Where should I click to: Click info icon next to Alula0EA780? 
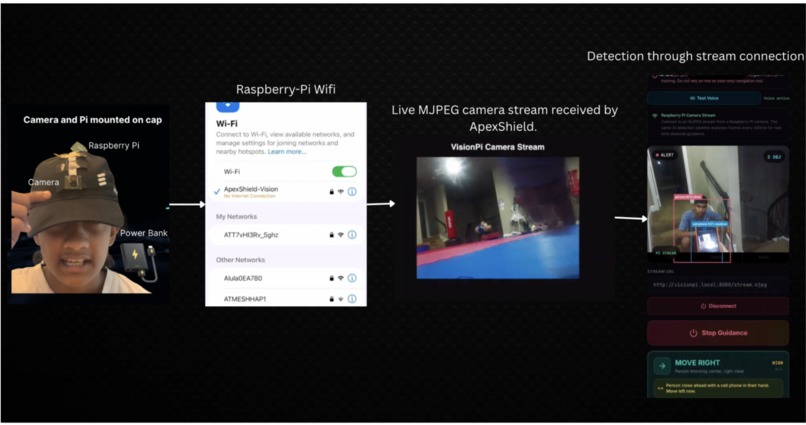click(x=352, y=278)
